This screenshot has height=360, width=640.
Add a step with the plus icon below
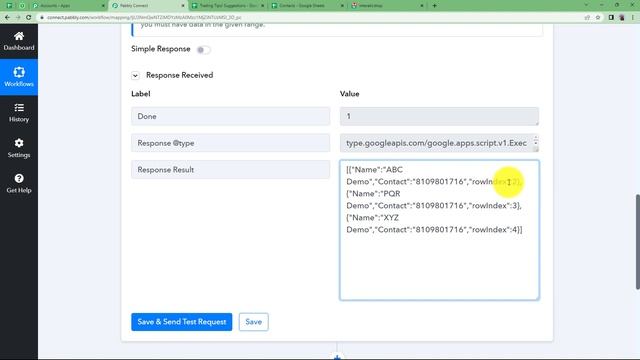pos(337,358)
